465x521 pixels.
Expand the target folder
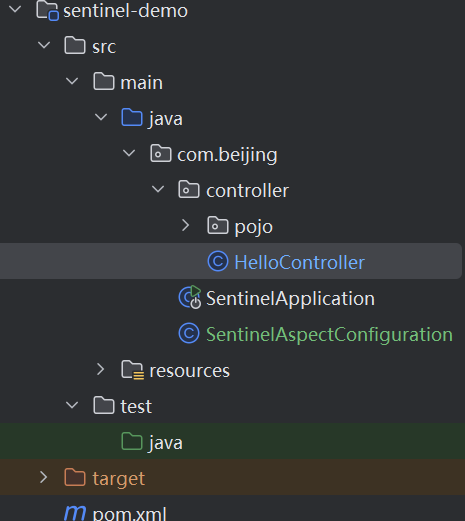point(43,477)
